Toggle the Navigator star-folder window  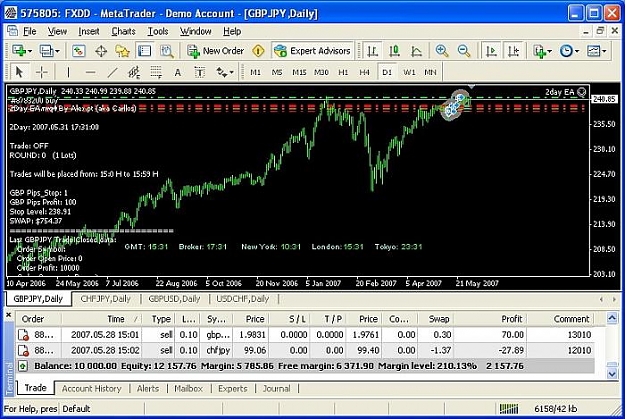(x=122, y=51)
